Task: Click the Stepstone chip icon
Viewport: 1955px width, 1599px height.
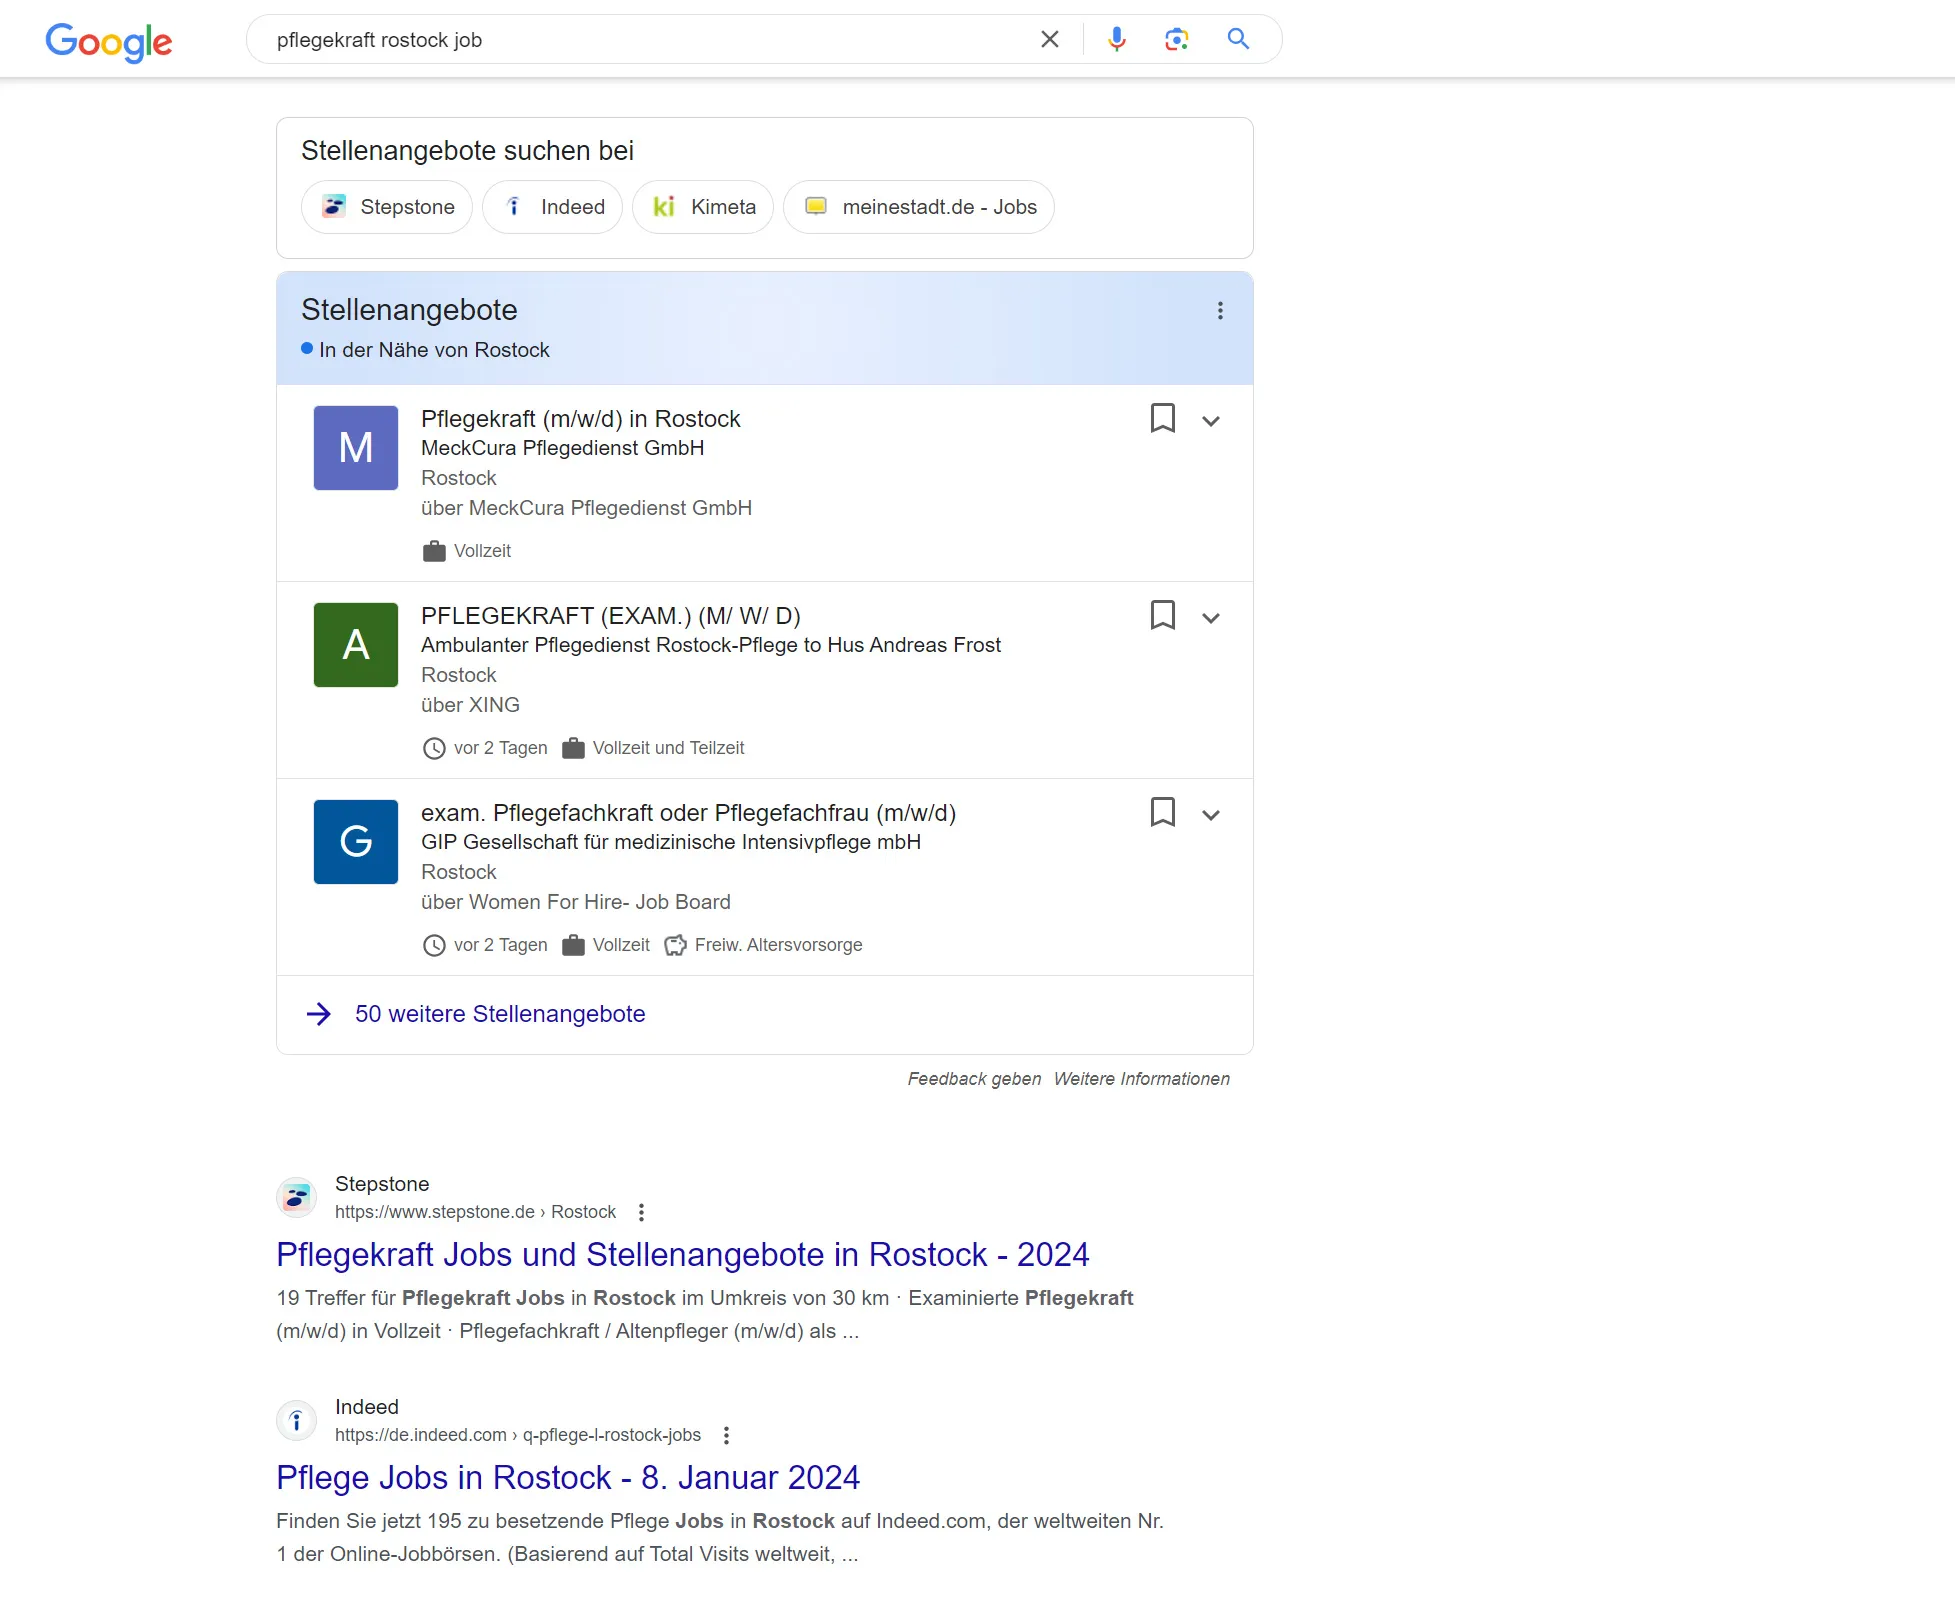Action: 334,207
